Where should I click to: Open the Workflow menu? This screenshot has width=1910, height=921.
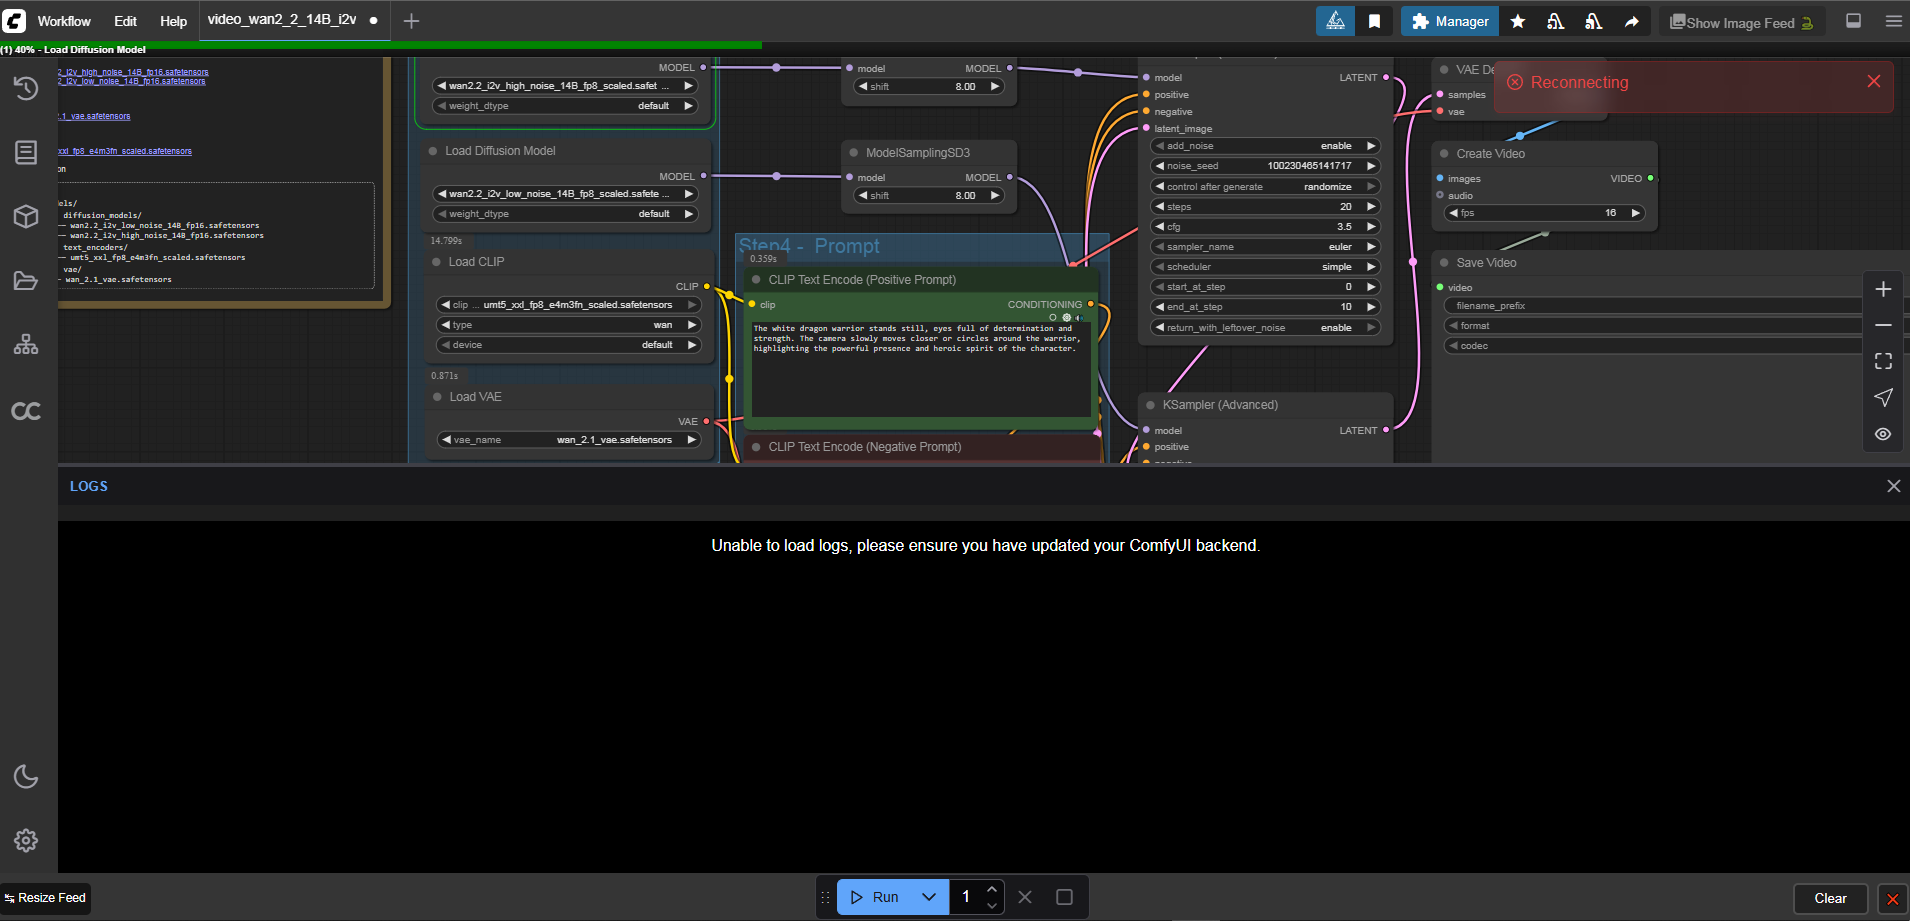pyautogui.click(x=64, y=21)
